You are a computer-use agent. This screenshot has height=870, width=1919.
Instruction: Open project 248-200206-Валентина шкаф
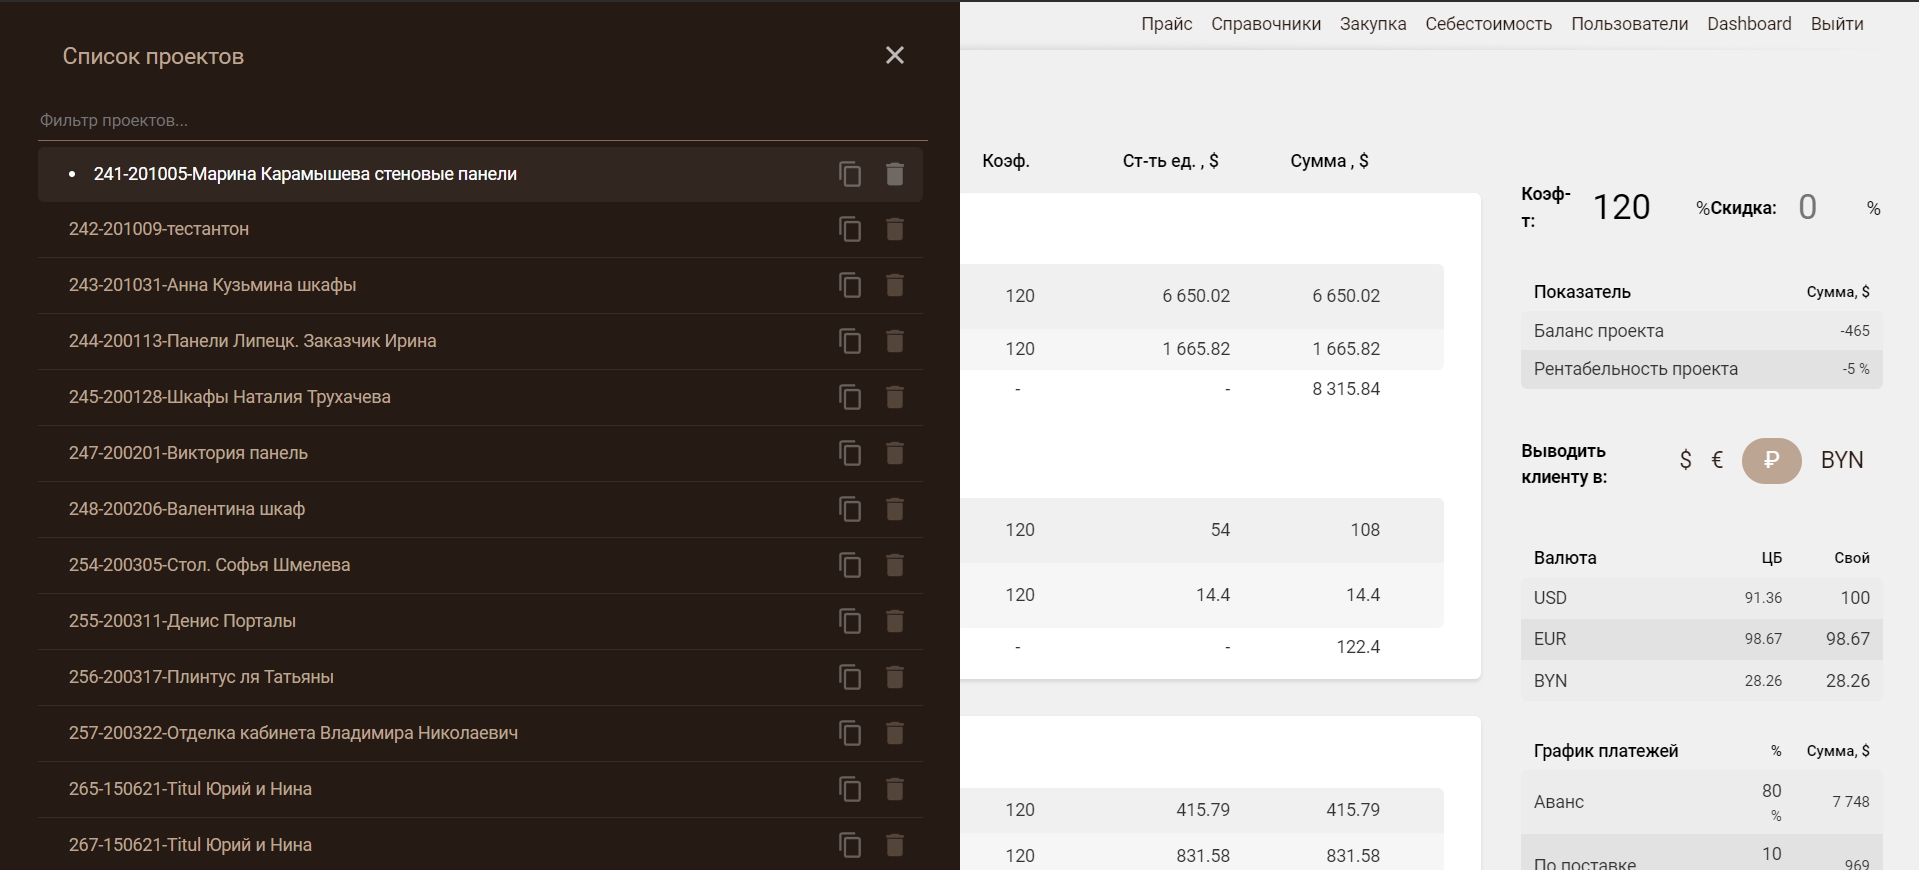click(187, 509)
